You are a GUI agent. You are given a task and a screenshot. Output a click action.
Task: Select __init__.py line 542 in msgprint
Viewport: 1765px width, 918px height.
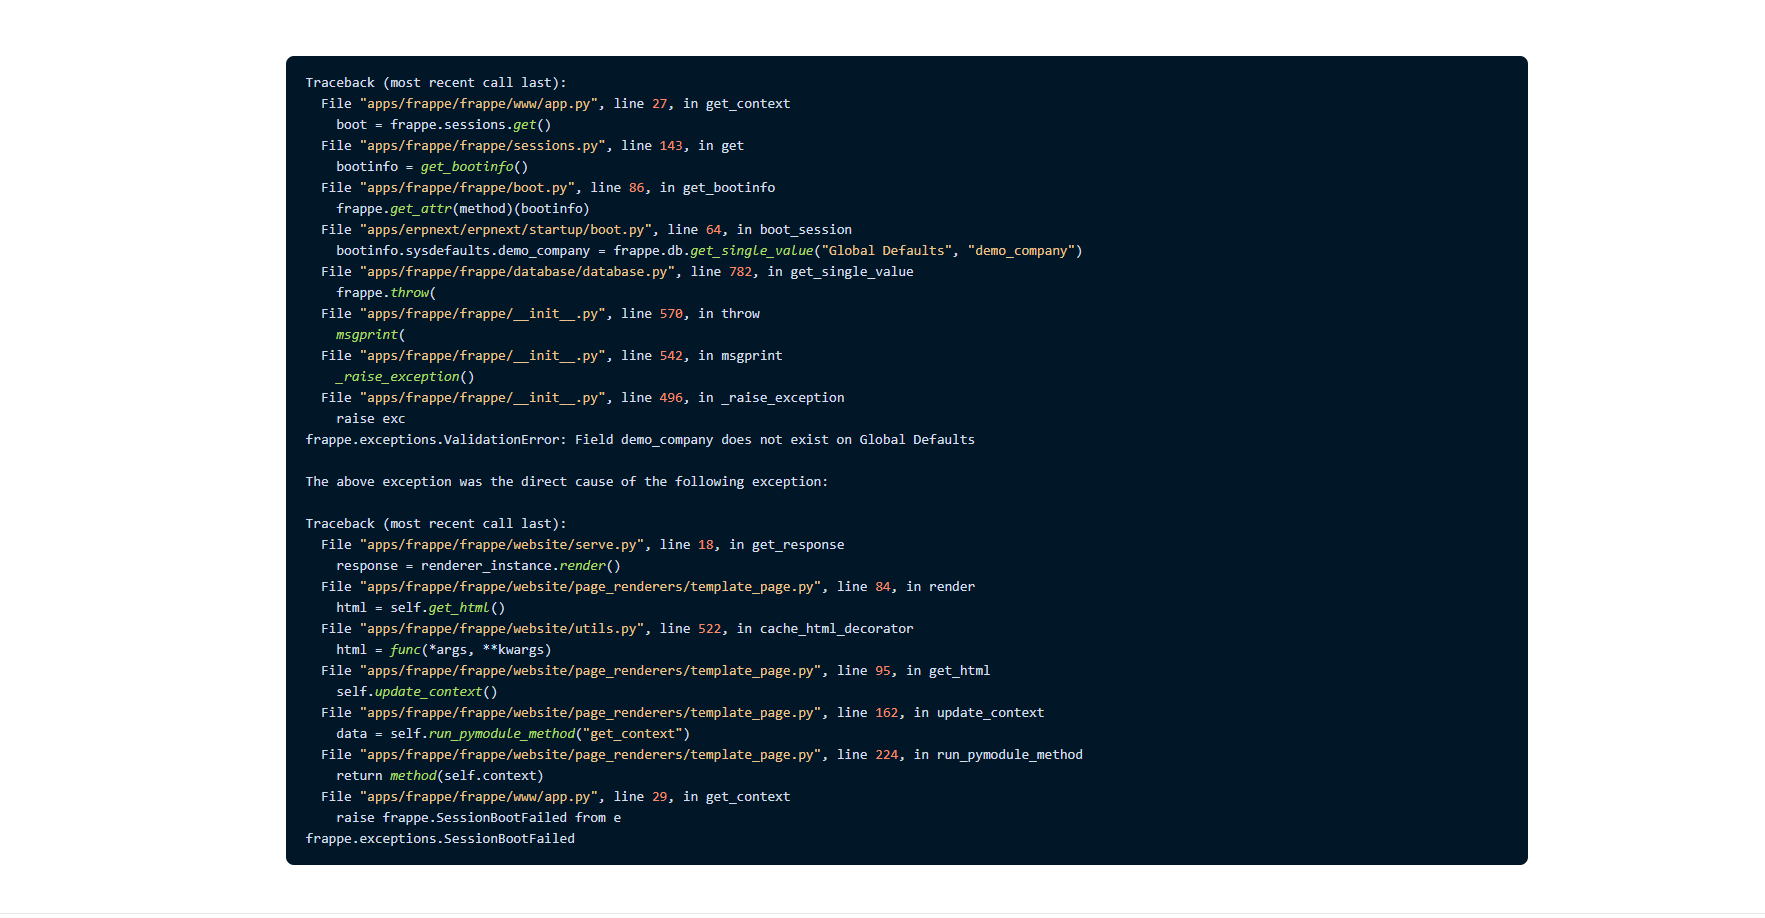[551, 356]
